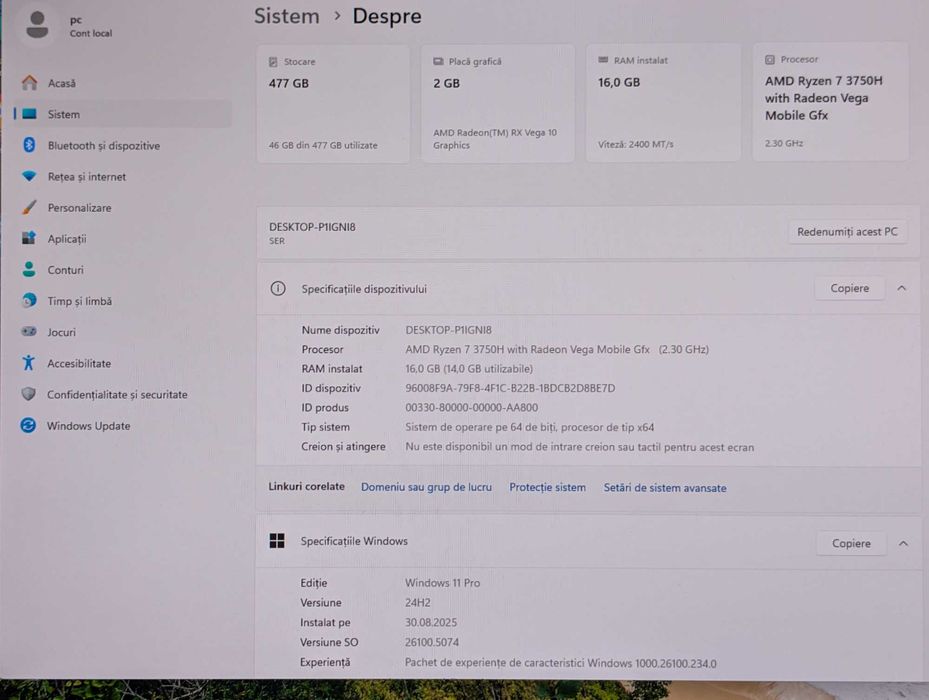
Task: Click the RAM instalat 16,0 GB card
Action: [x=663, y=102]
